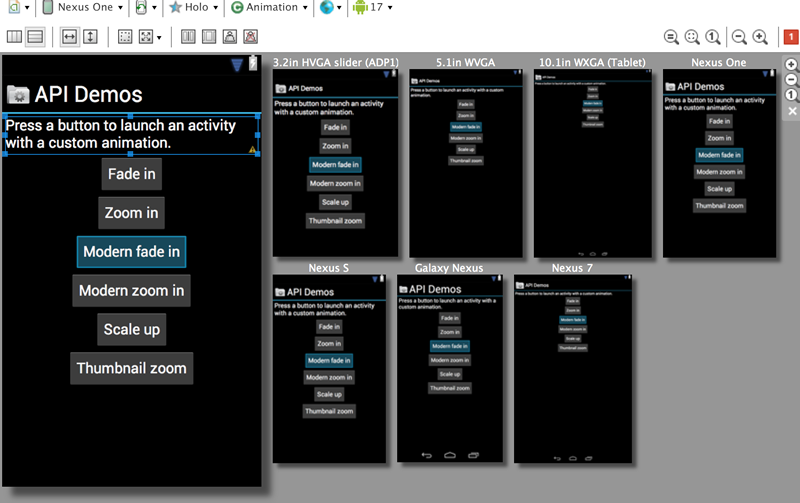Image resolution: width=800 pixels, height=503 pixels.
Task: Click the top toolbar zoom to 100% icon
Action: coord(713,37)
